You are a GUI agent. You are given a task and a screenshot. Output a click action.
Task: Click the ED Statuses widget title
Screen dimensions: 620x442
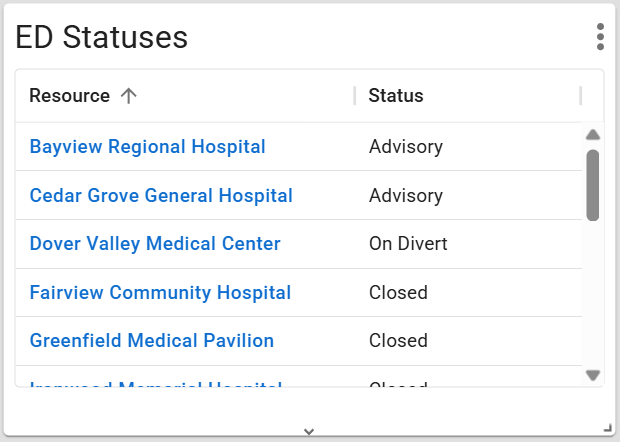point(102,37)
